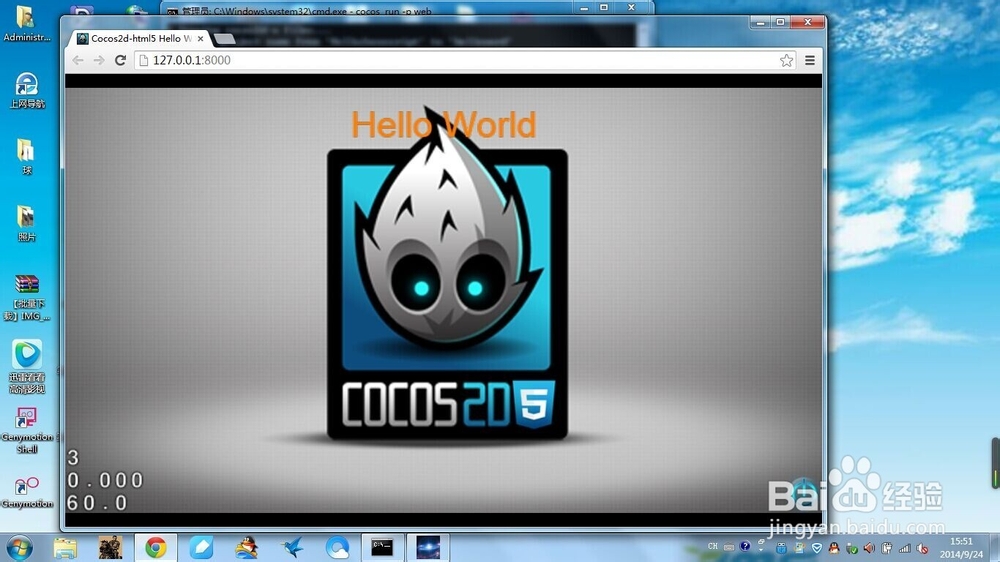Image resolution: width=1000 pixels, height=562 pixels.
Task: Open QQ browser penguin icon on taskbar
Action: [246, 548]
